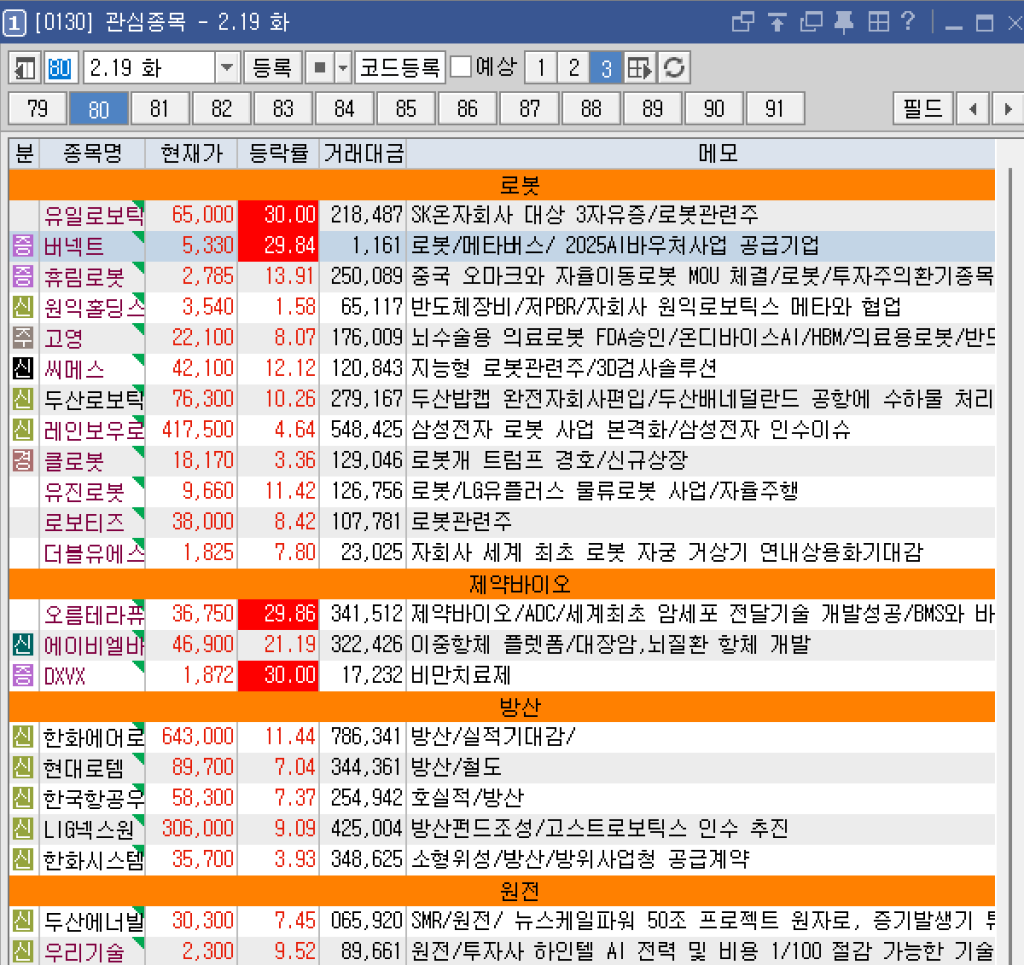Select stock name 현대로템

tap(84, 768)
